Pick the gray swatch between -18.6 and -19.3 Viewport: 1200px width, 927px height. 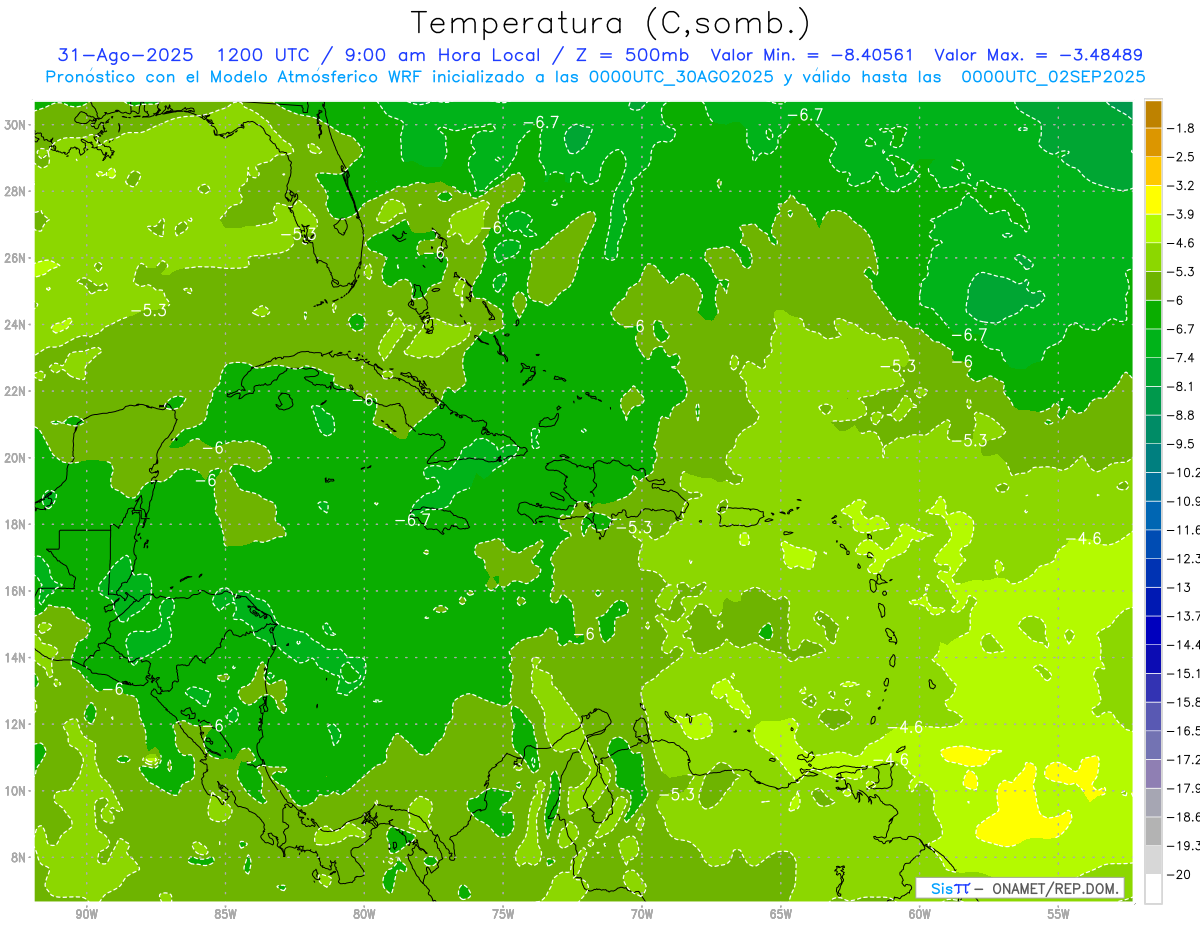(1154, 831)
